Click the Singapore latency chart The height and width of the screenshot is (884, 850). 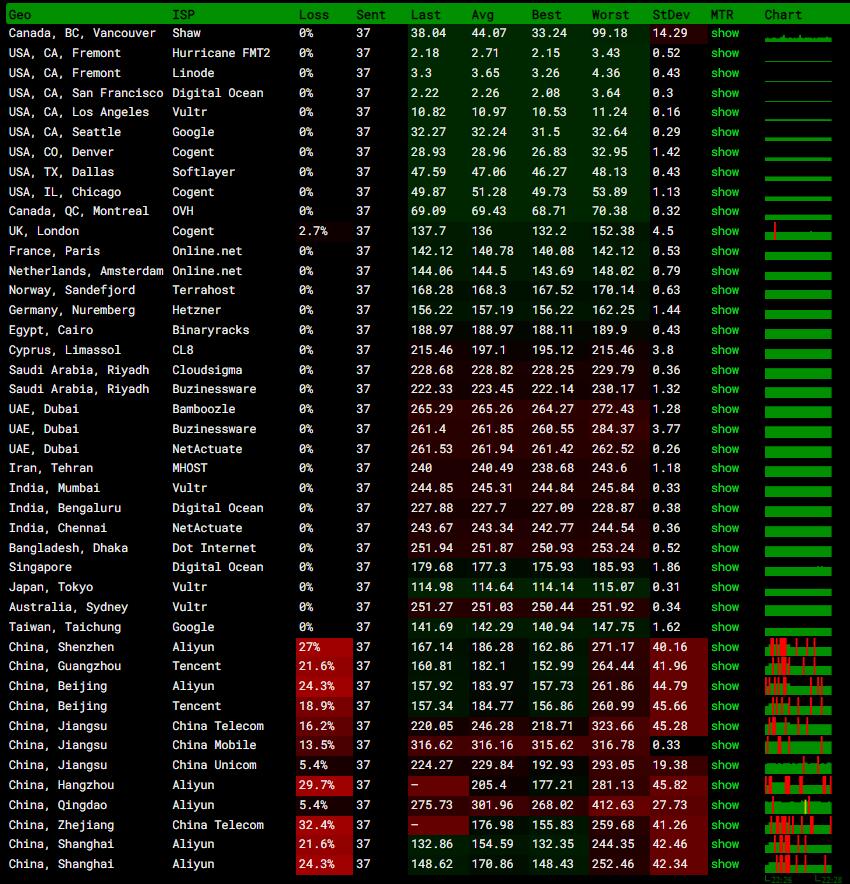[798, 570]
